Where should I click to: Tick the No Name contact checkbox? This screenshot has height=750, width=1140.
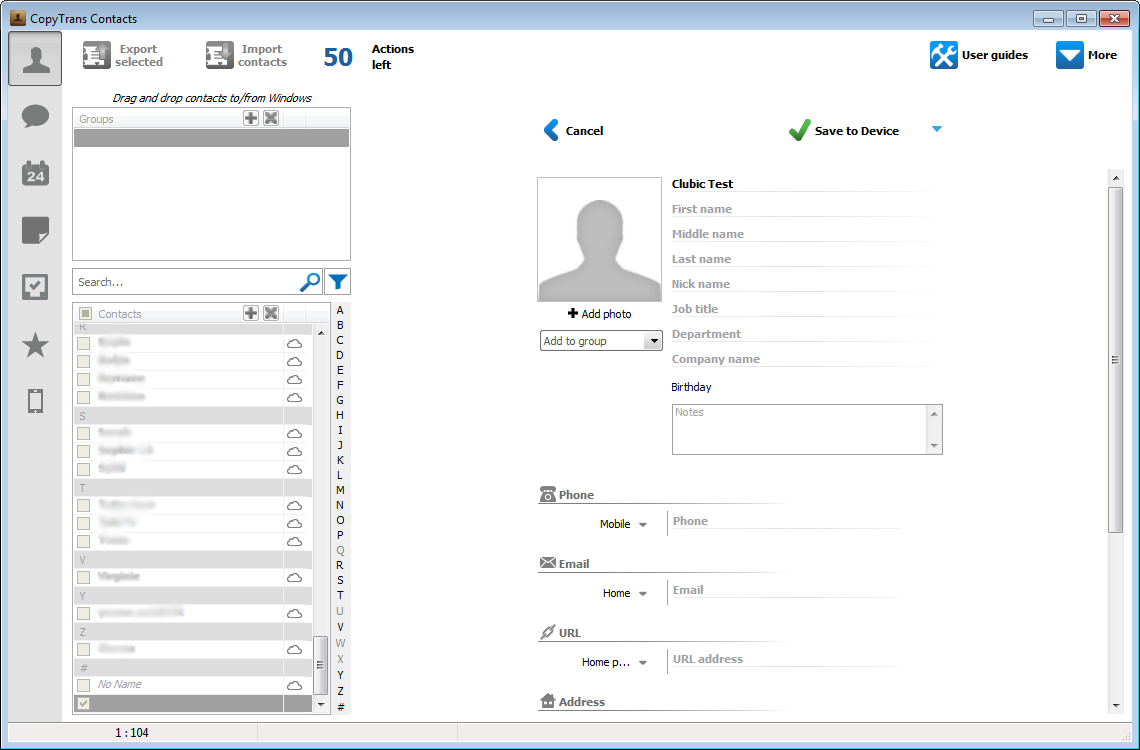84,684
